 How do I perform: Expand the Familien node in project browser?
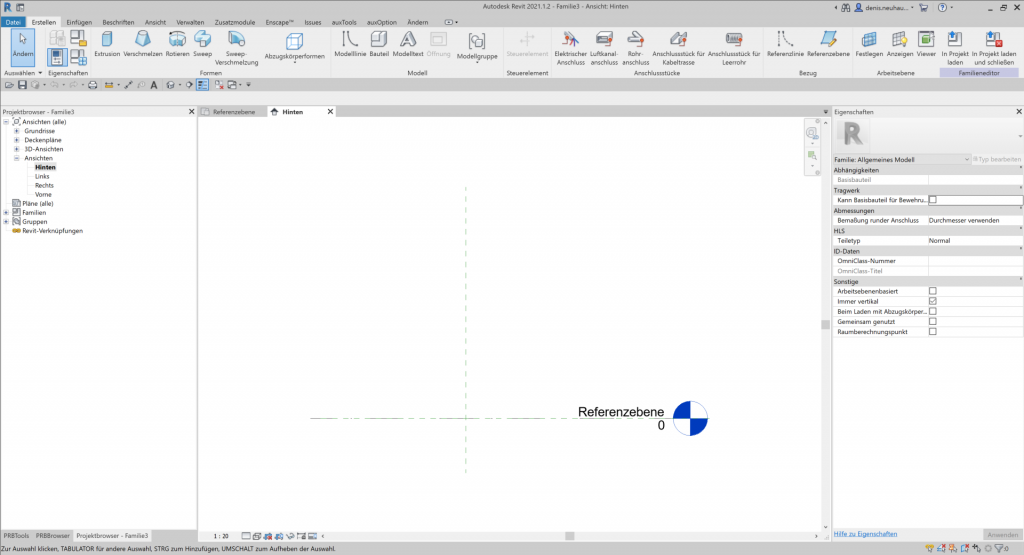pyautogui.click(x=7, y=212)
